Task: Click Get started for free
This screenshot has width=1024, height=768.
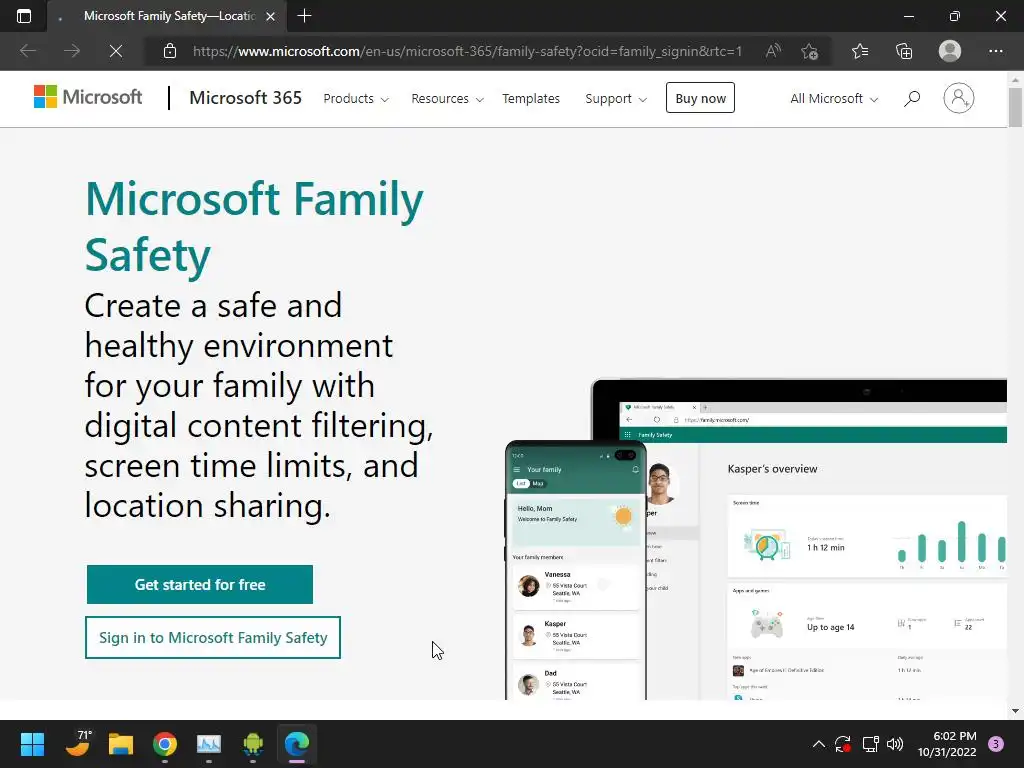Action: (200, 584)
